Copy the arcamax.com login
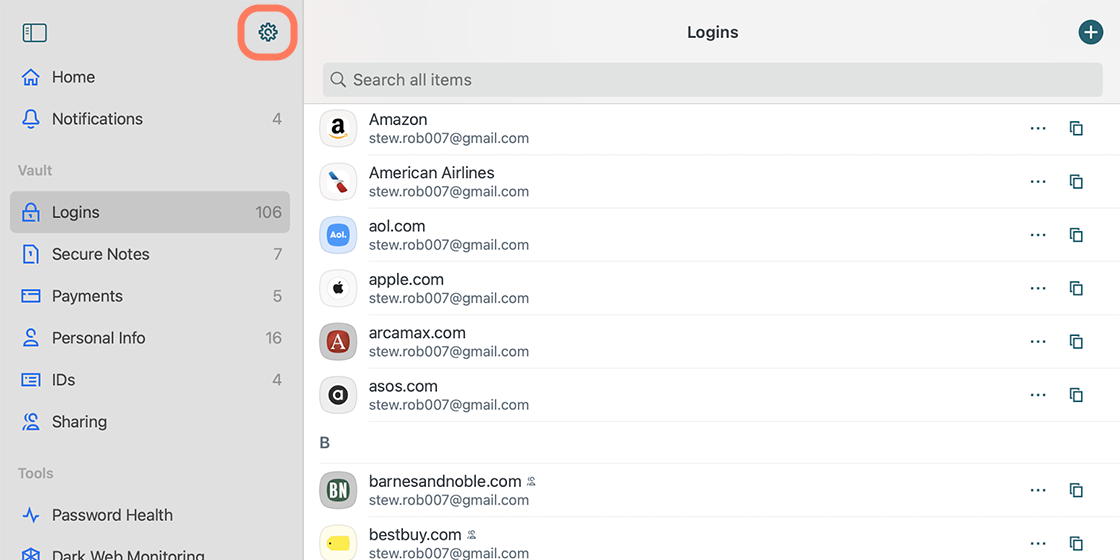 click(1076, 341)
